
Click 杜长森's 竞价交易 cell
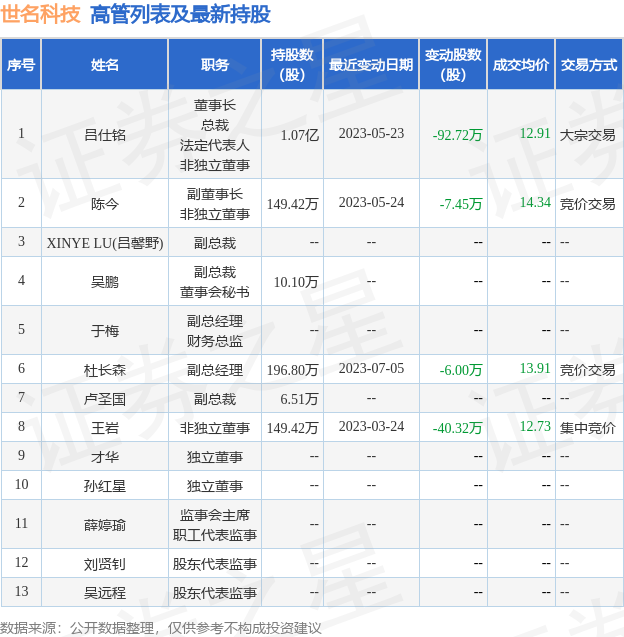click(587, 370)
